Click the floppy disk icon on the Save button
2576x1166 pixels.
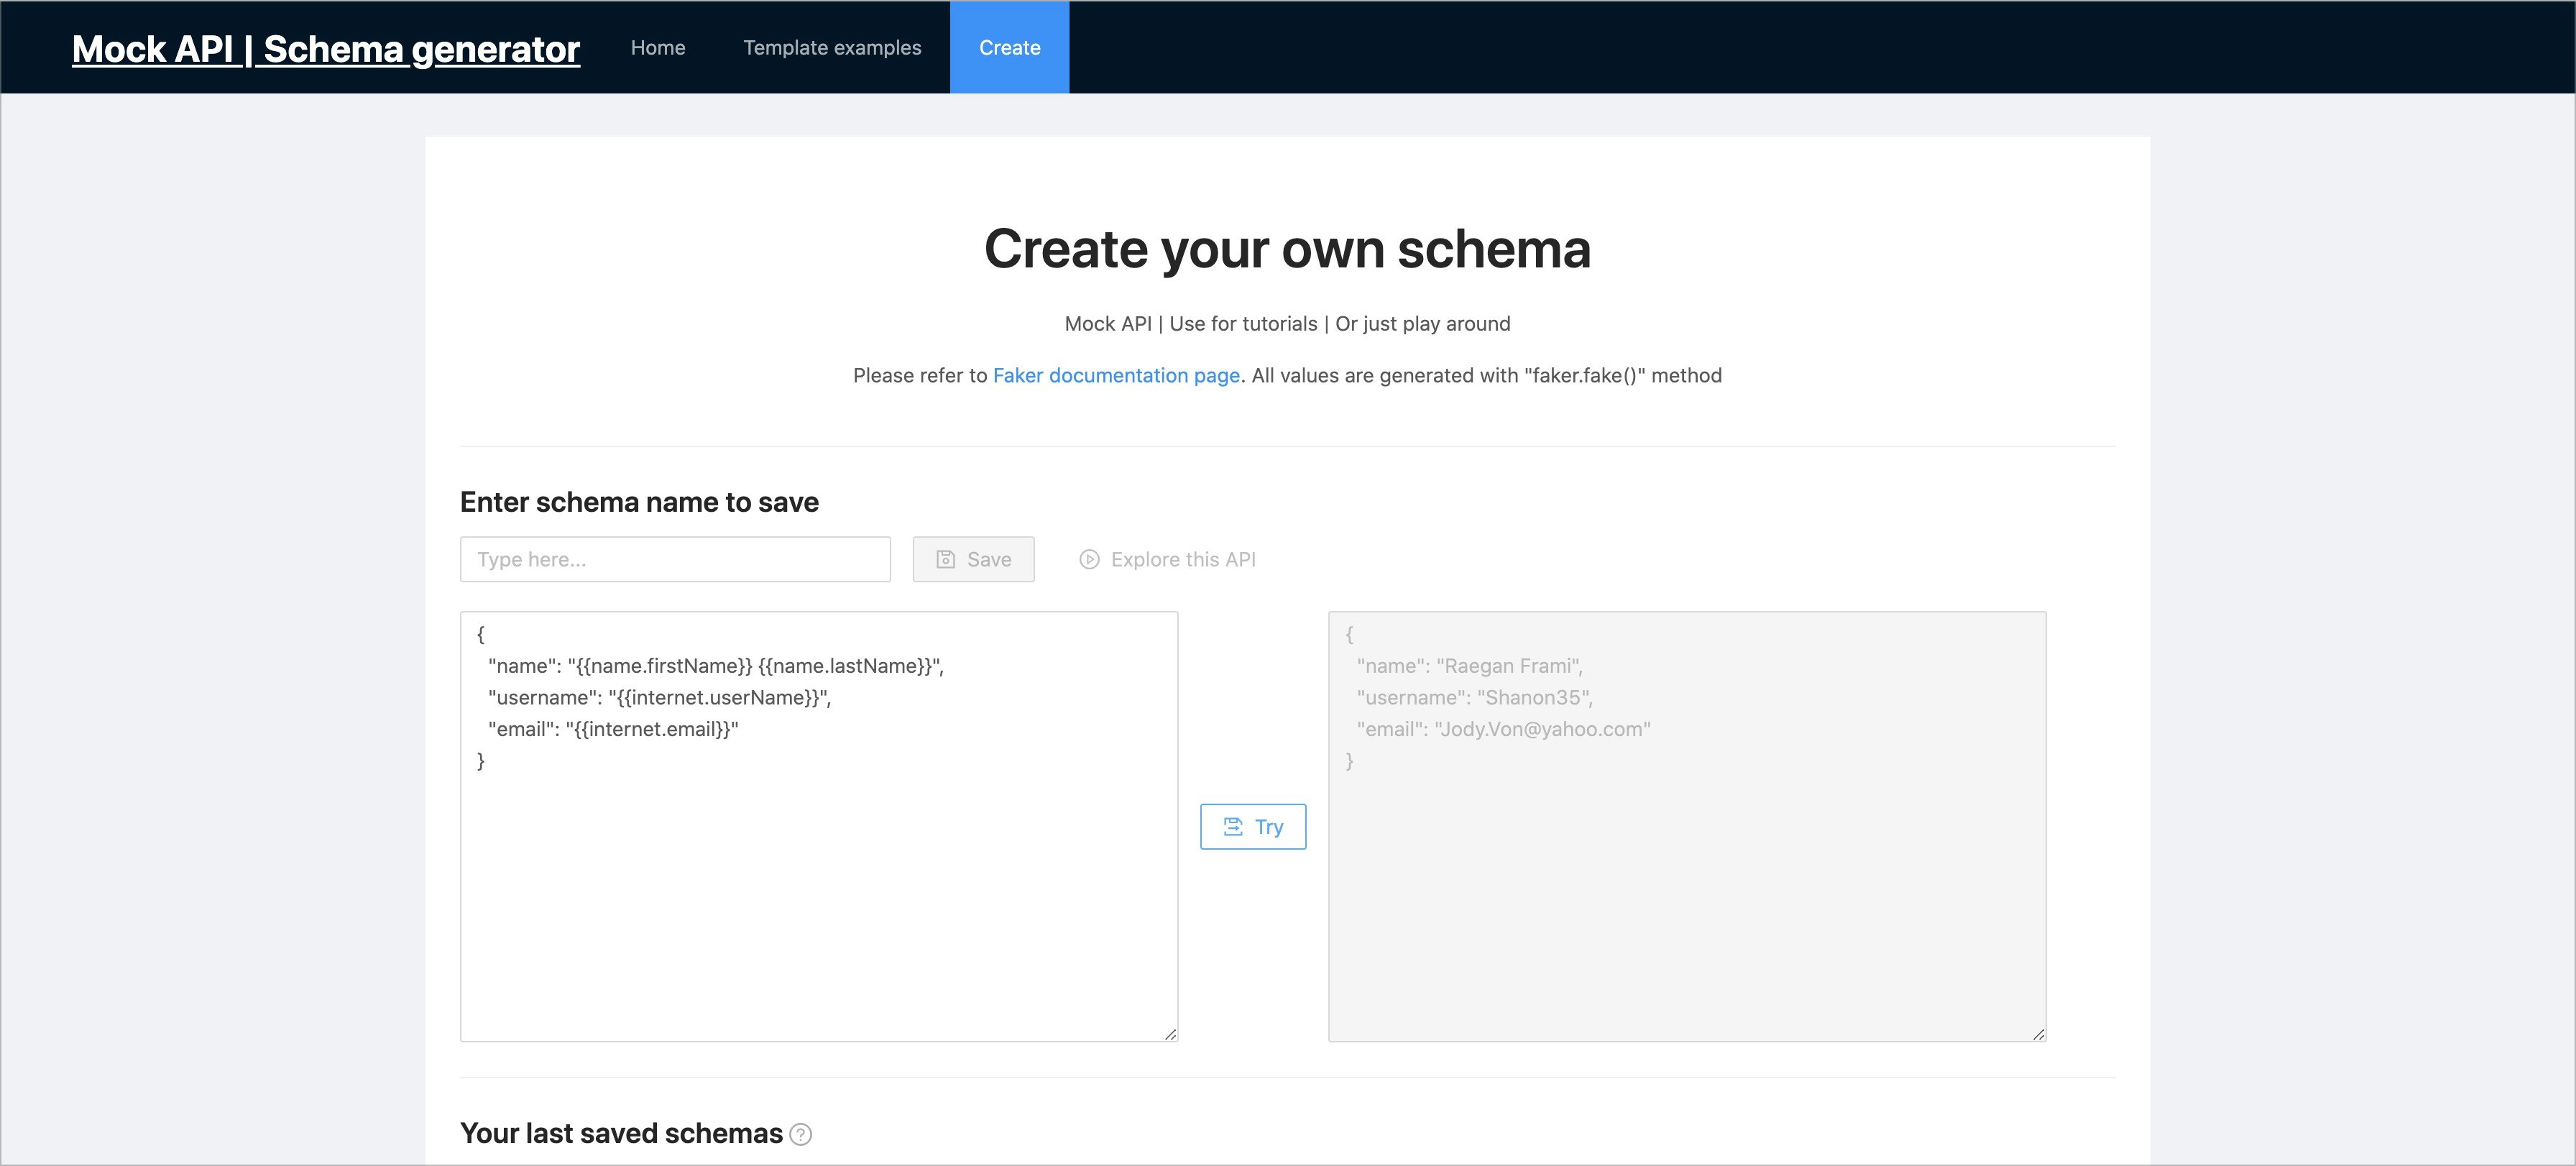945,559
